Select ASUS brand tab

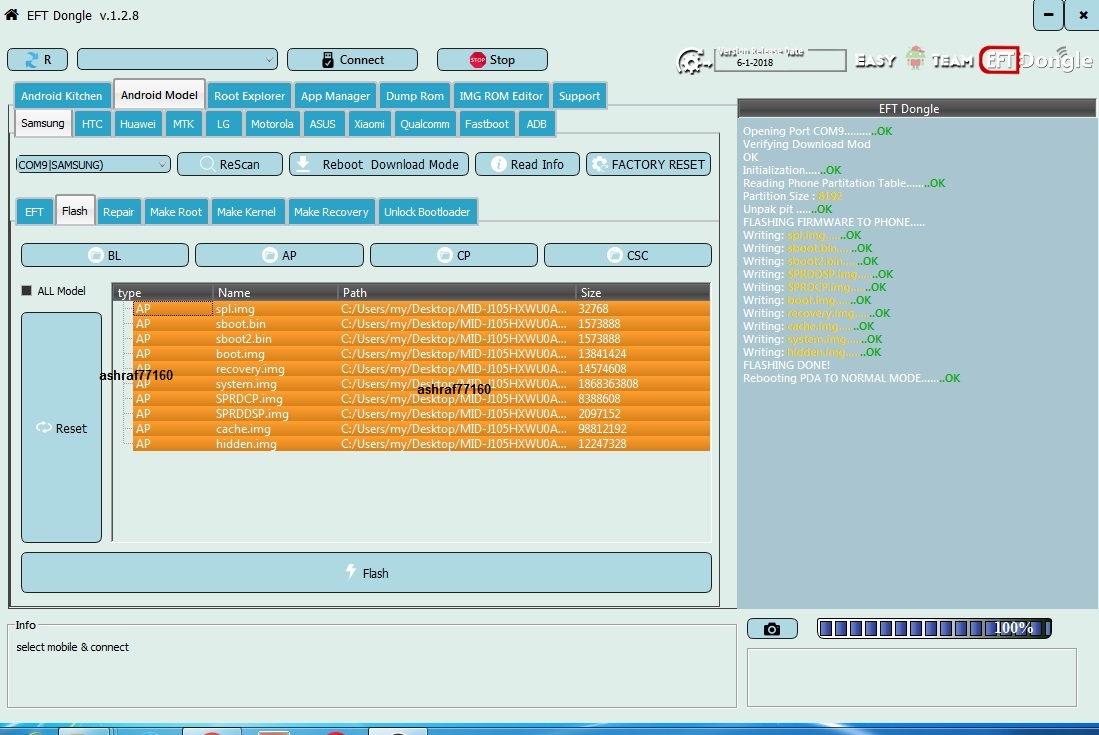point(322,124)
